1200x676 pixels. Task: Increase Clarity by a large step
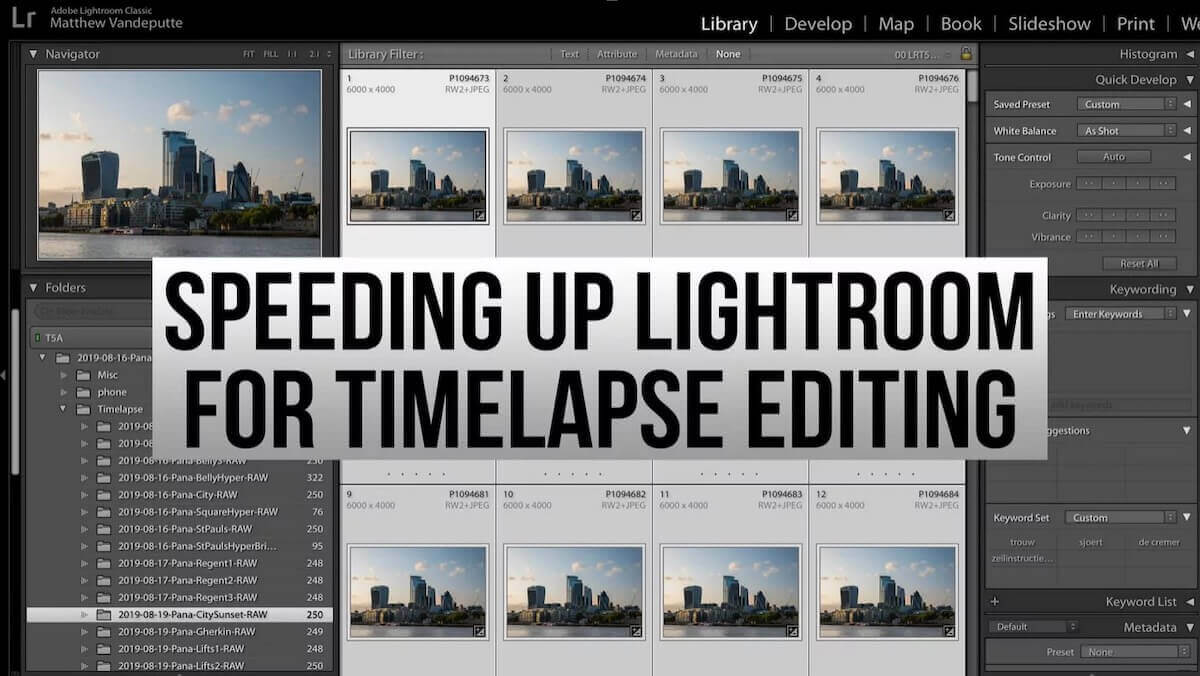pyautogui.click(x=1162, y=215)
